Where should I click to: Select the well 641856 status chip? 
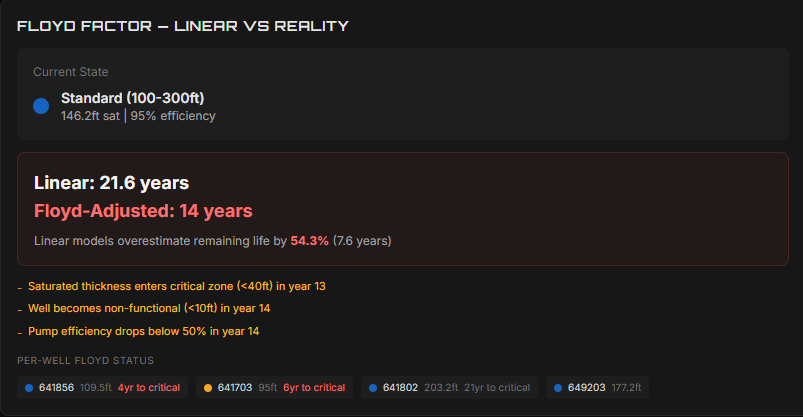point(102,388)
